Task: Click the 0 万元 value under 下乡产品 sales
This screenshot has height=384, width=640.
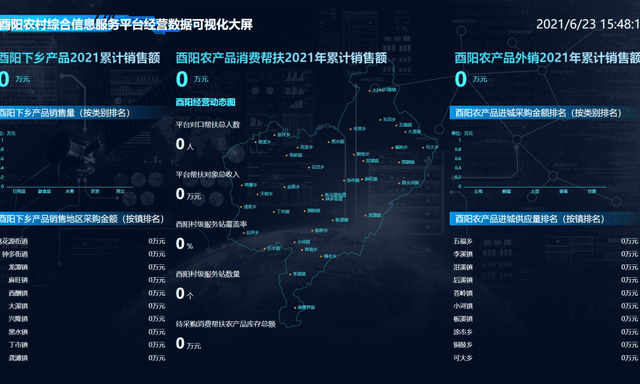Action: pos(15,79)
